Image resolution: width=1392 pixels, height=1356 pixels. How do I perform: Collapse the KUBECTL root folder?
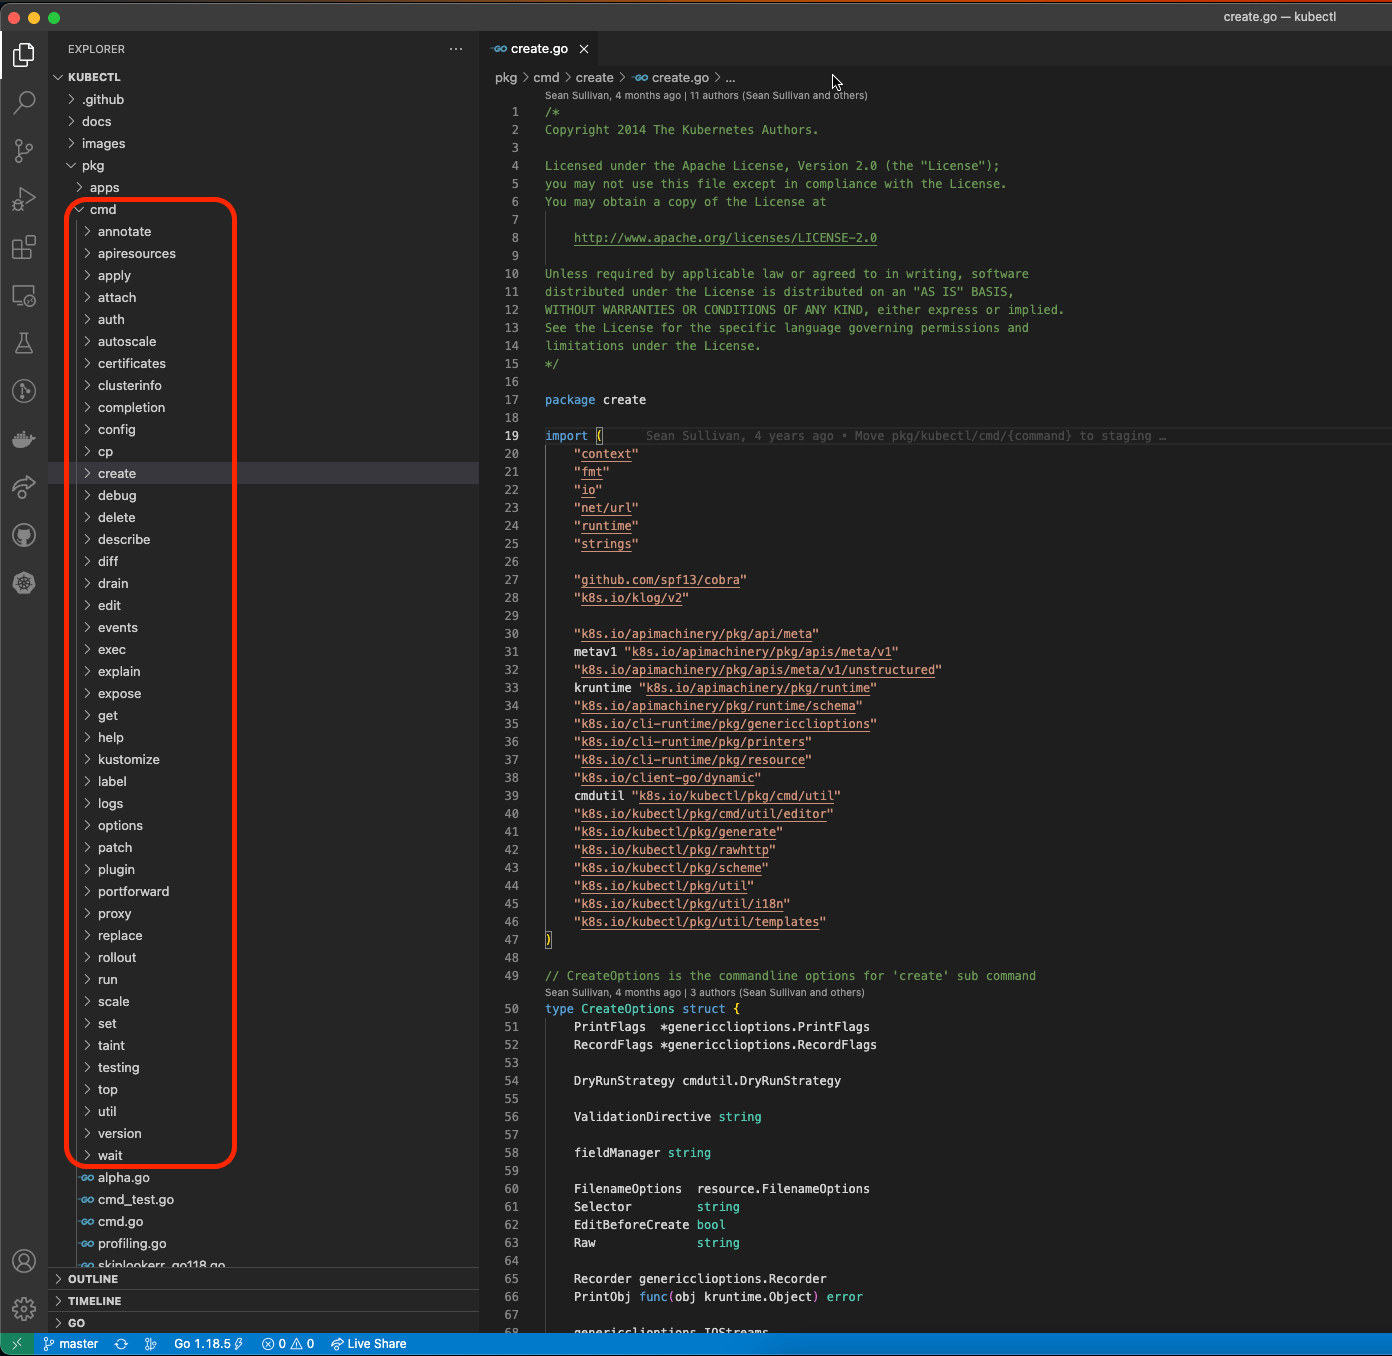(x=264, y=77)
